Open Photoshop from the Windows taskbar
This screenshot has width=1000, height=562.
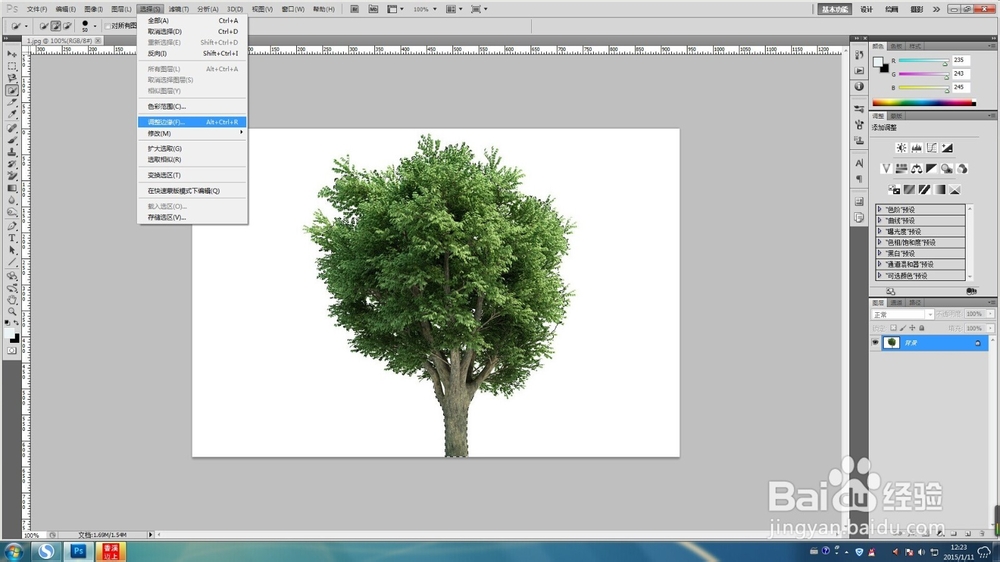click(x=79, y=551)
